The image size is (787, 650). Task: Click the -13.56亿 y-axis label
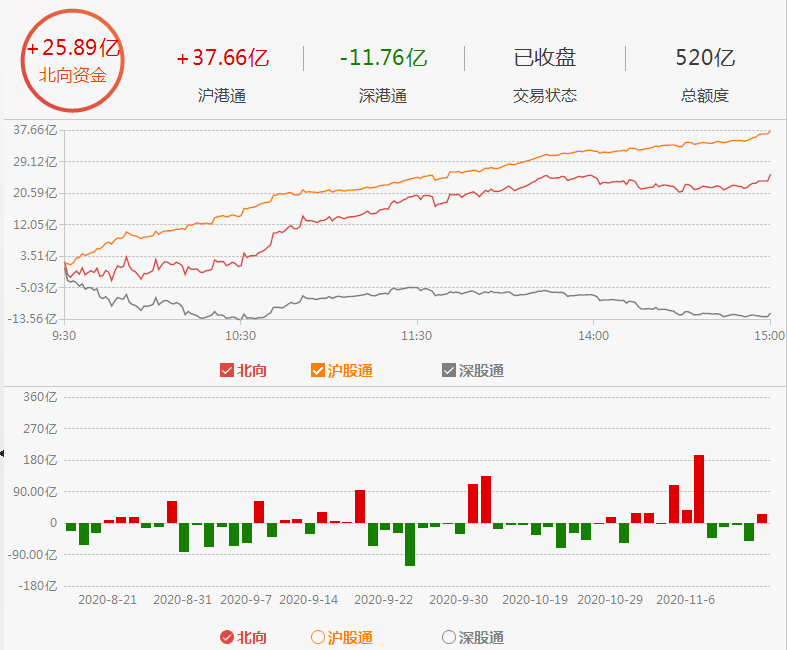coord(32,319)
